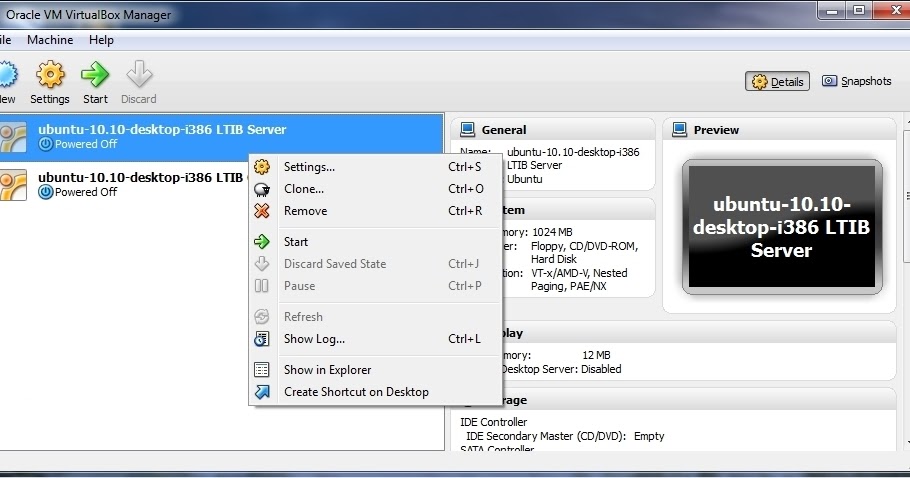Click the Show Log icon
The width and height of the screenshot is (910, 478).
(262, 339)
